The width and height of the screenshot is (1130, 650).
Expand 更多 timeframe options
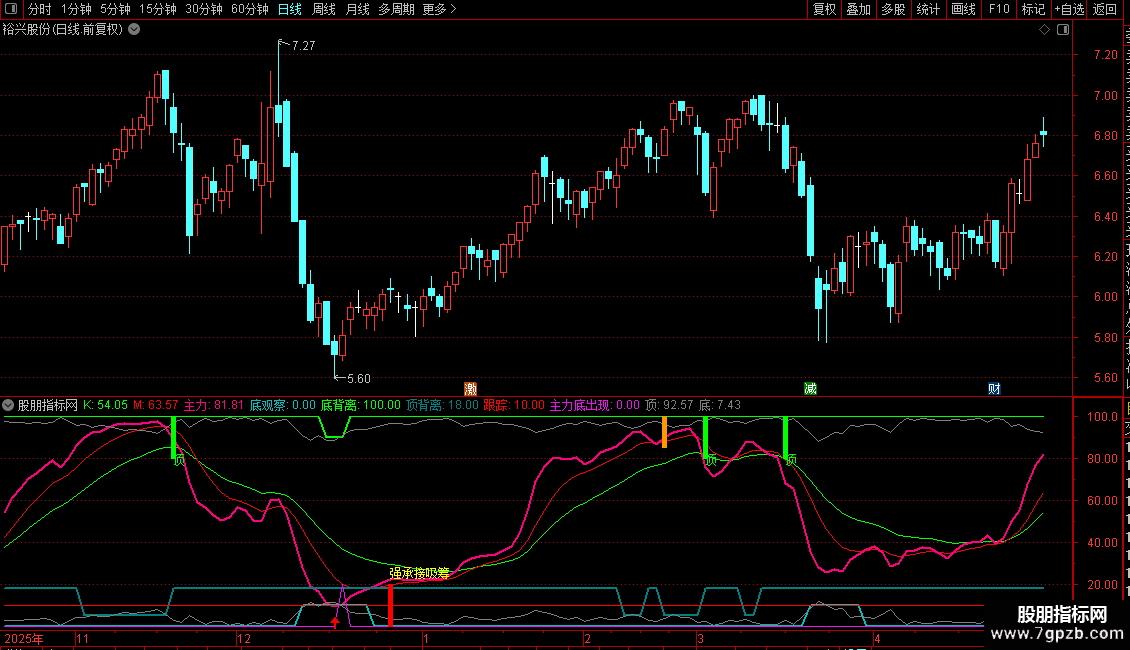439,9
